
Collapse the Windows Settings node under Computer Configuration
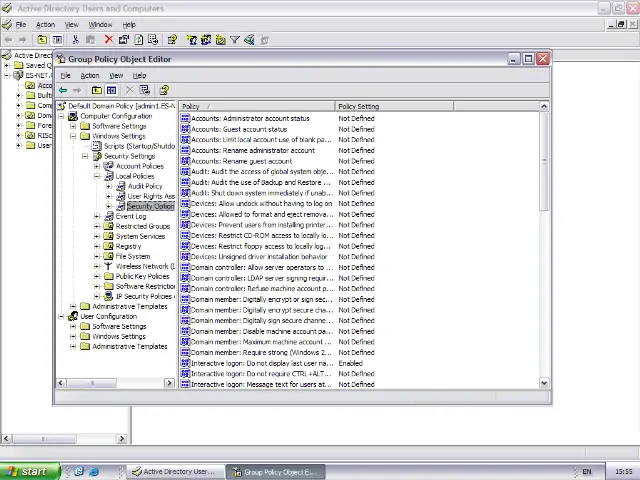pos(73,136)
